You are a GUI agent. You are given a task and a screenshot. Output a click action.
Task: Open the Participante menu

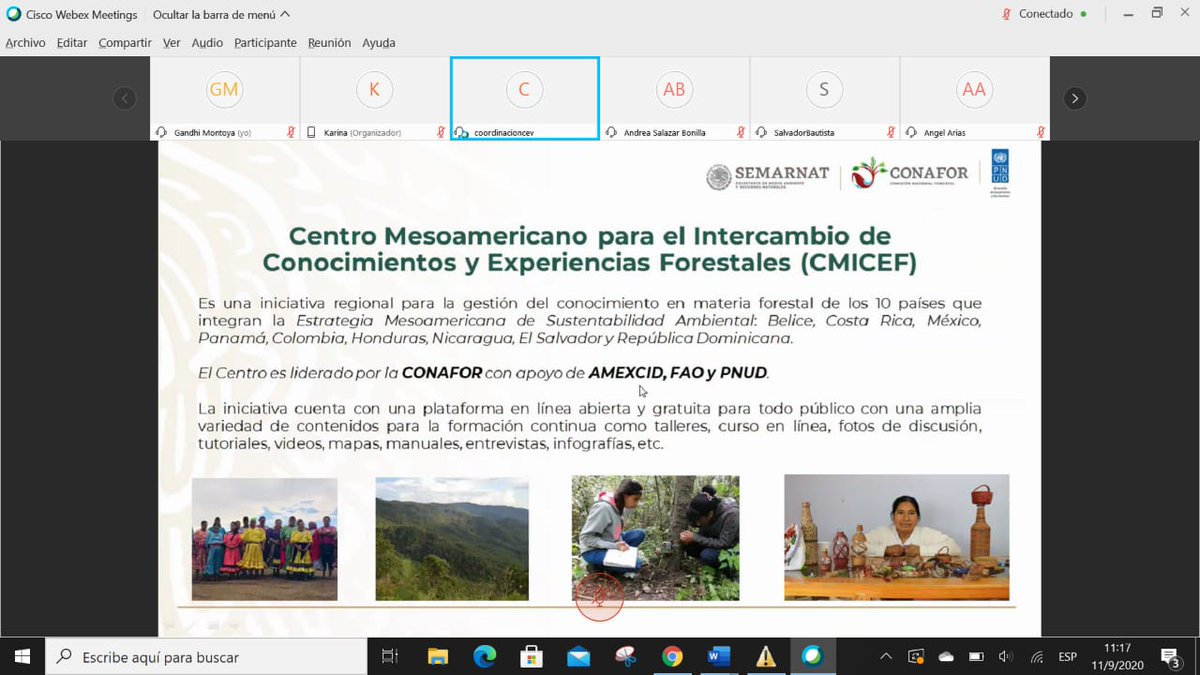coord(265,43)
